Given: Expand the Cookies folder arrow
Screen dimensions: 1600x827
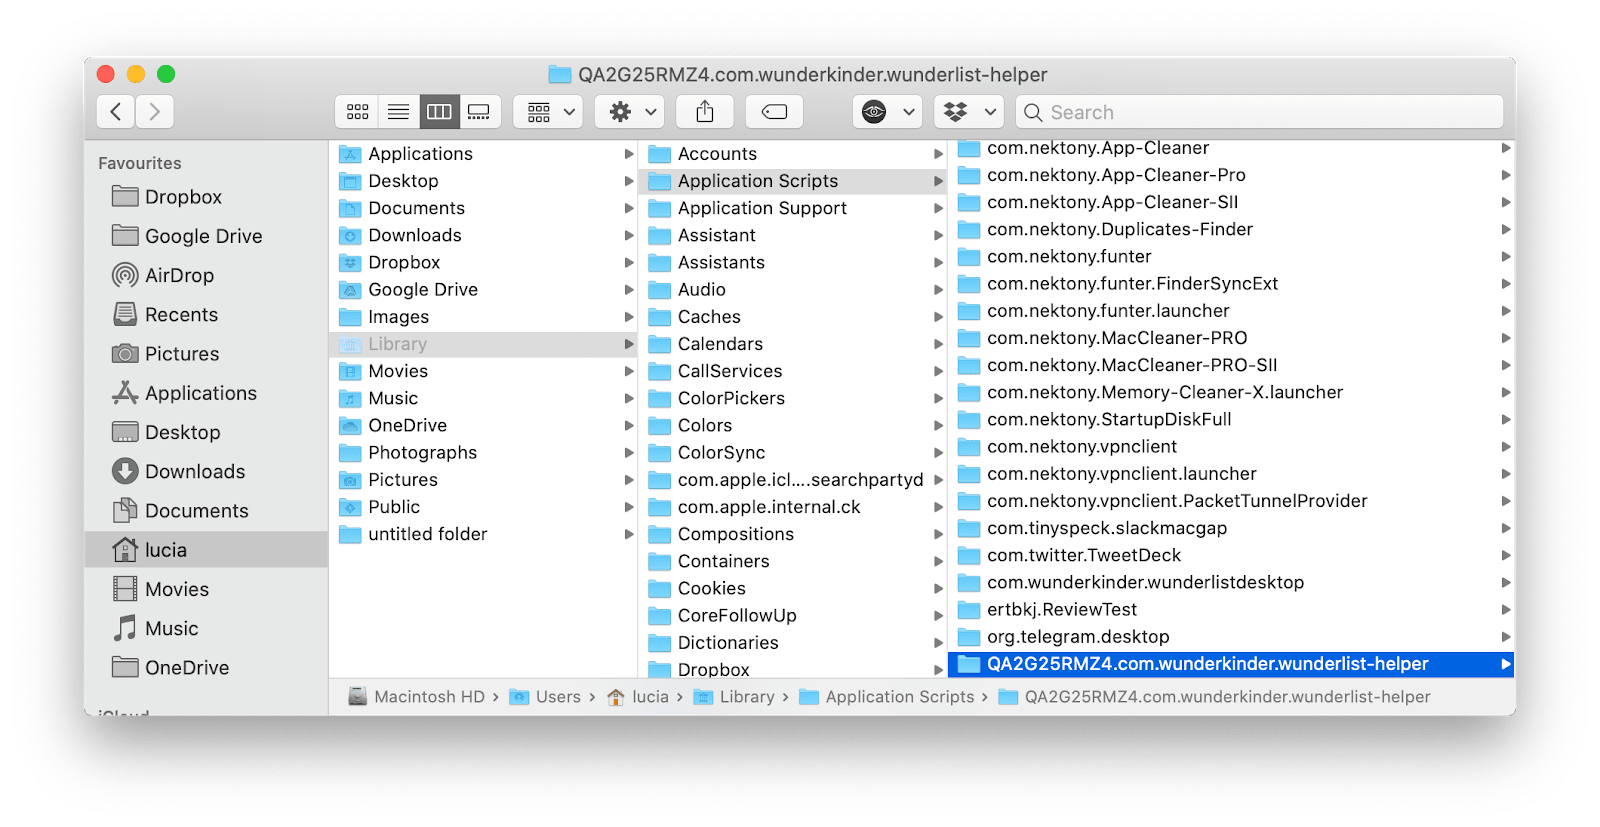Looking at the screenshot, I should point(938,589).
